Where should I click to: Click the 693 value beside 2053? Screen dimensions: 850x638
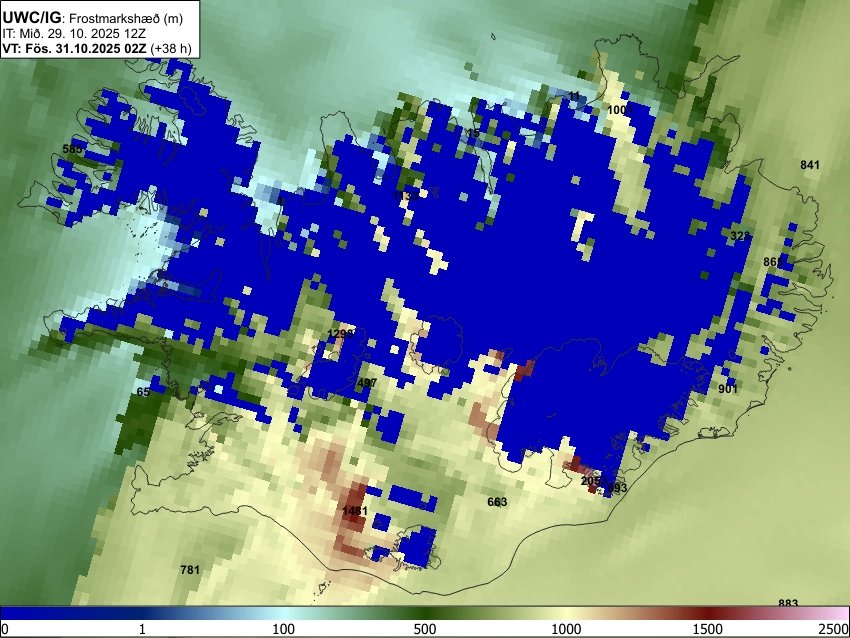pos(617,488)
